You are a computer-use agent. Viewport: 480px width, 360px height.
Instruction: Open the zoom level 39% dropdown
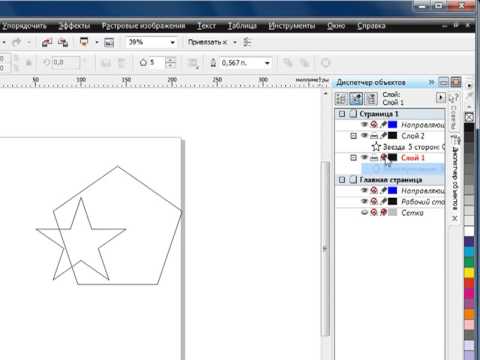173,42
